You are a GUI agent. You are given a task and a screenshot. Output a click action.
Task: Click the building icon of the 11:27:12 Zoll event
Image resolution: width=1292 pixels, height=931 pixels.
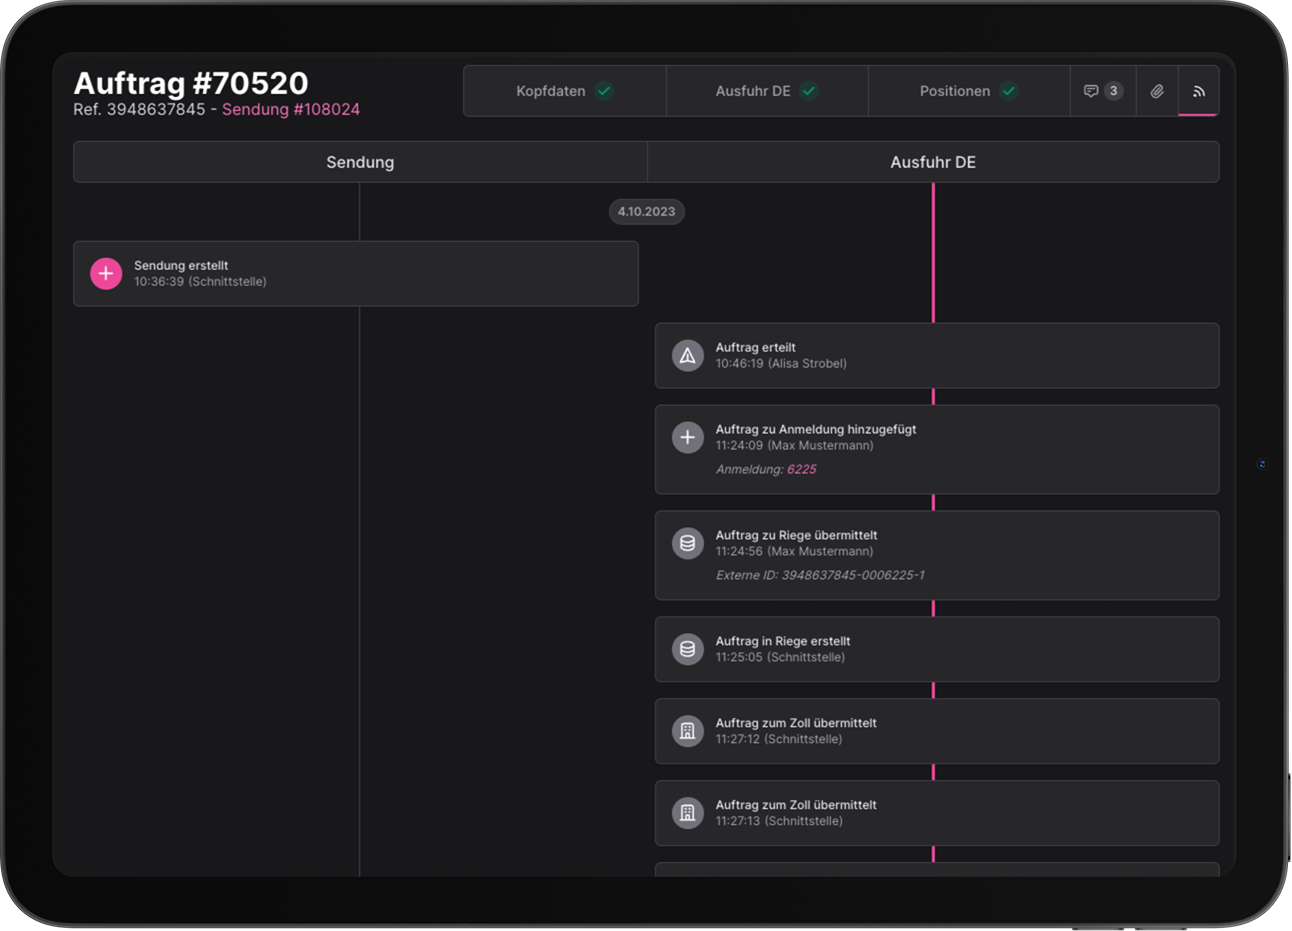pos(688,731)
